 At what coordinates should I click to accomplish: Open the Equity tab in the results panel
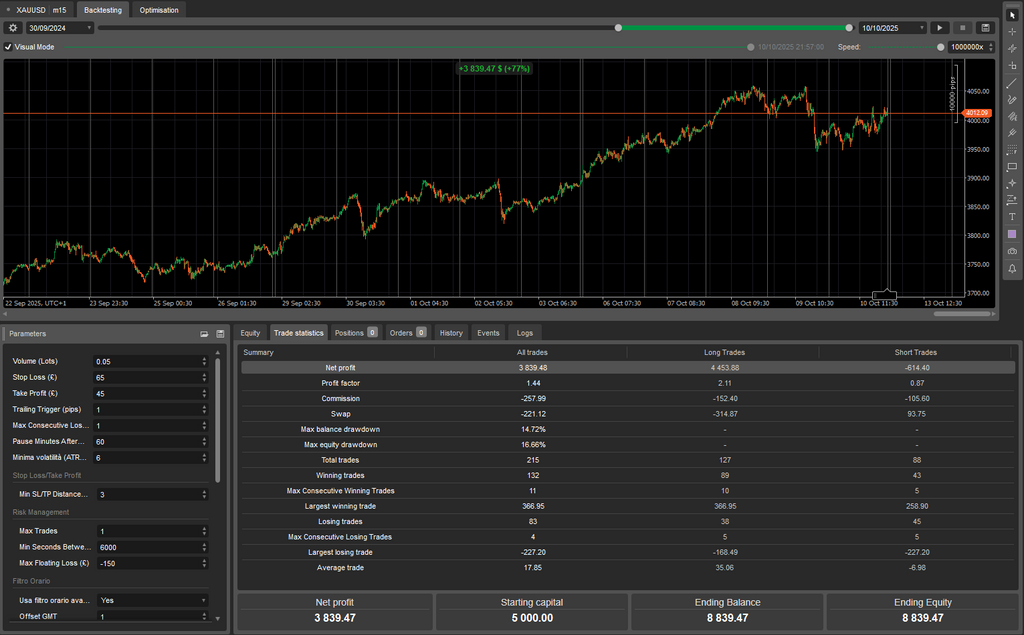pyautogui.click(x=252, y=332)
